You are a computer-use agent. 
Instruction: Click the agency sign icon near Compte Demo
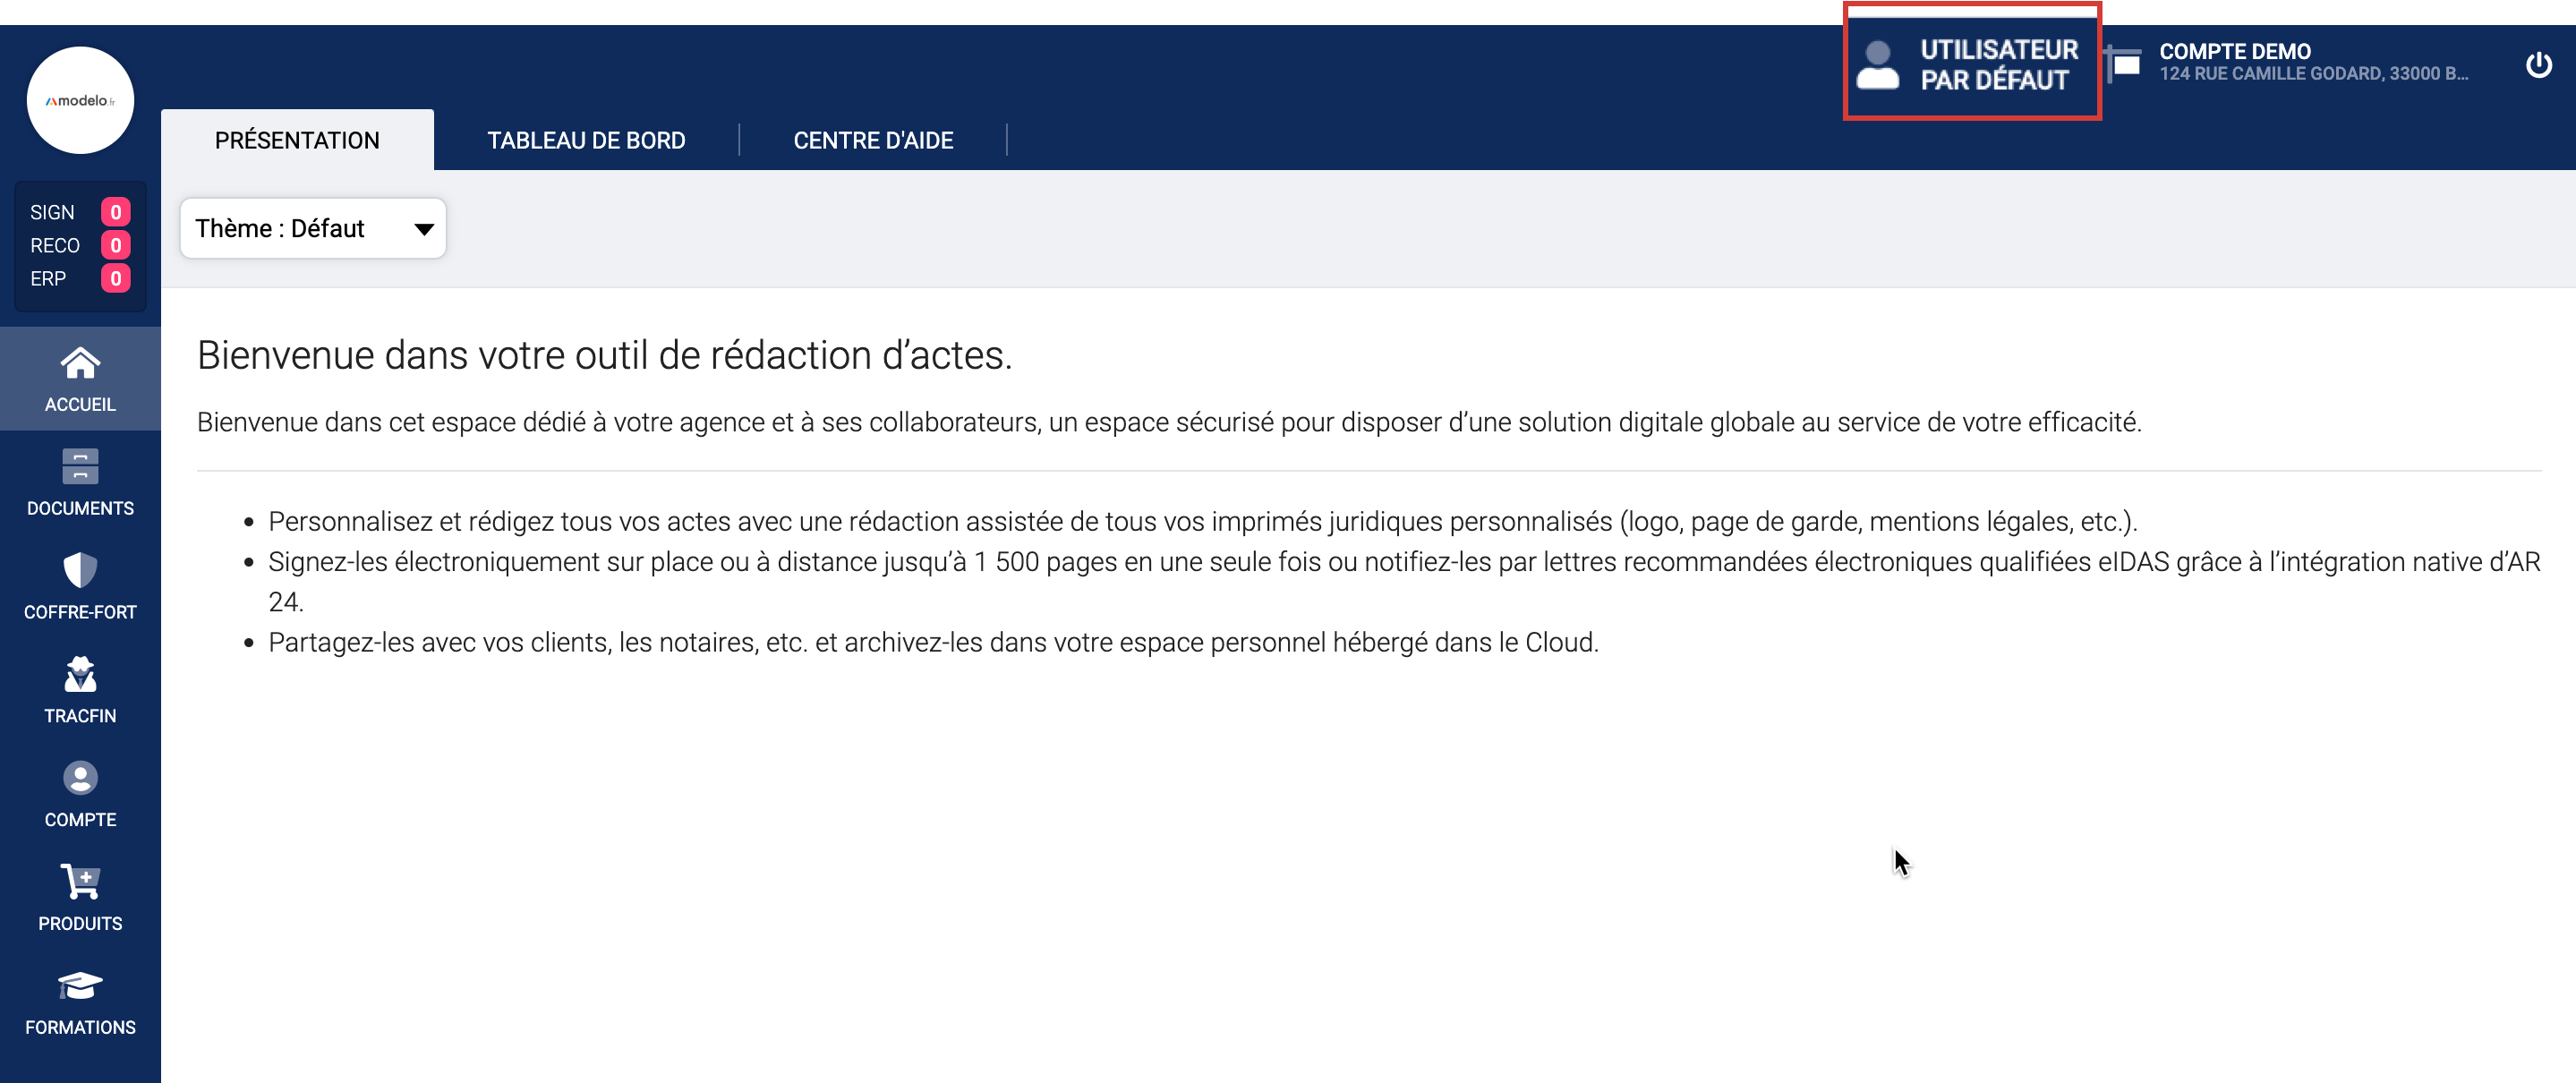click(x=2124, y=64)
